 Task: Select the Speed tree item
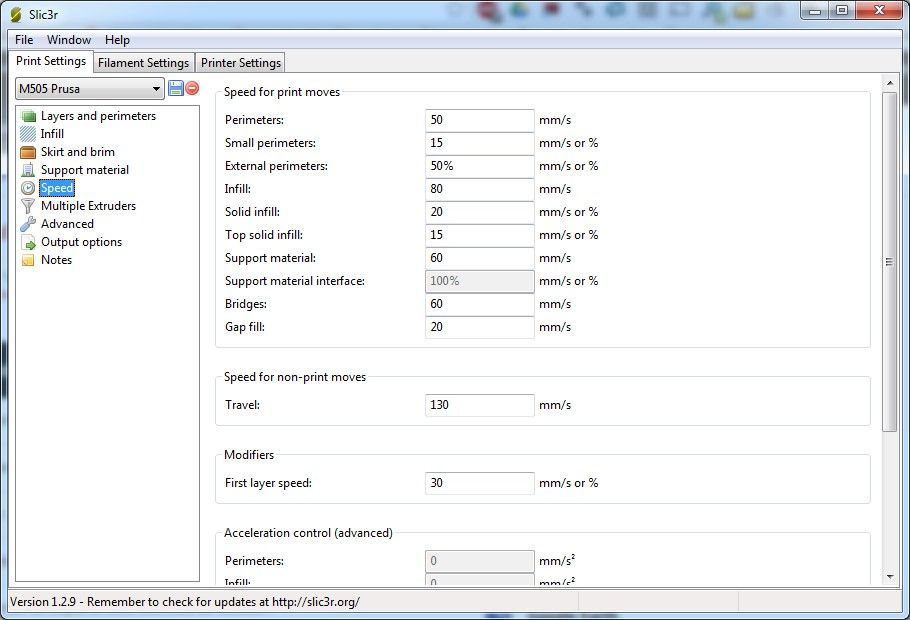coord(57,188)
